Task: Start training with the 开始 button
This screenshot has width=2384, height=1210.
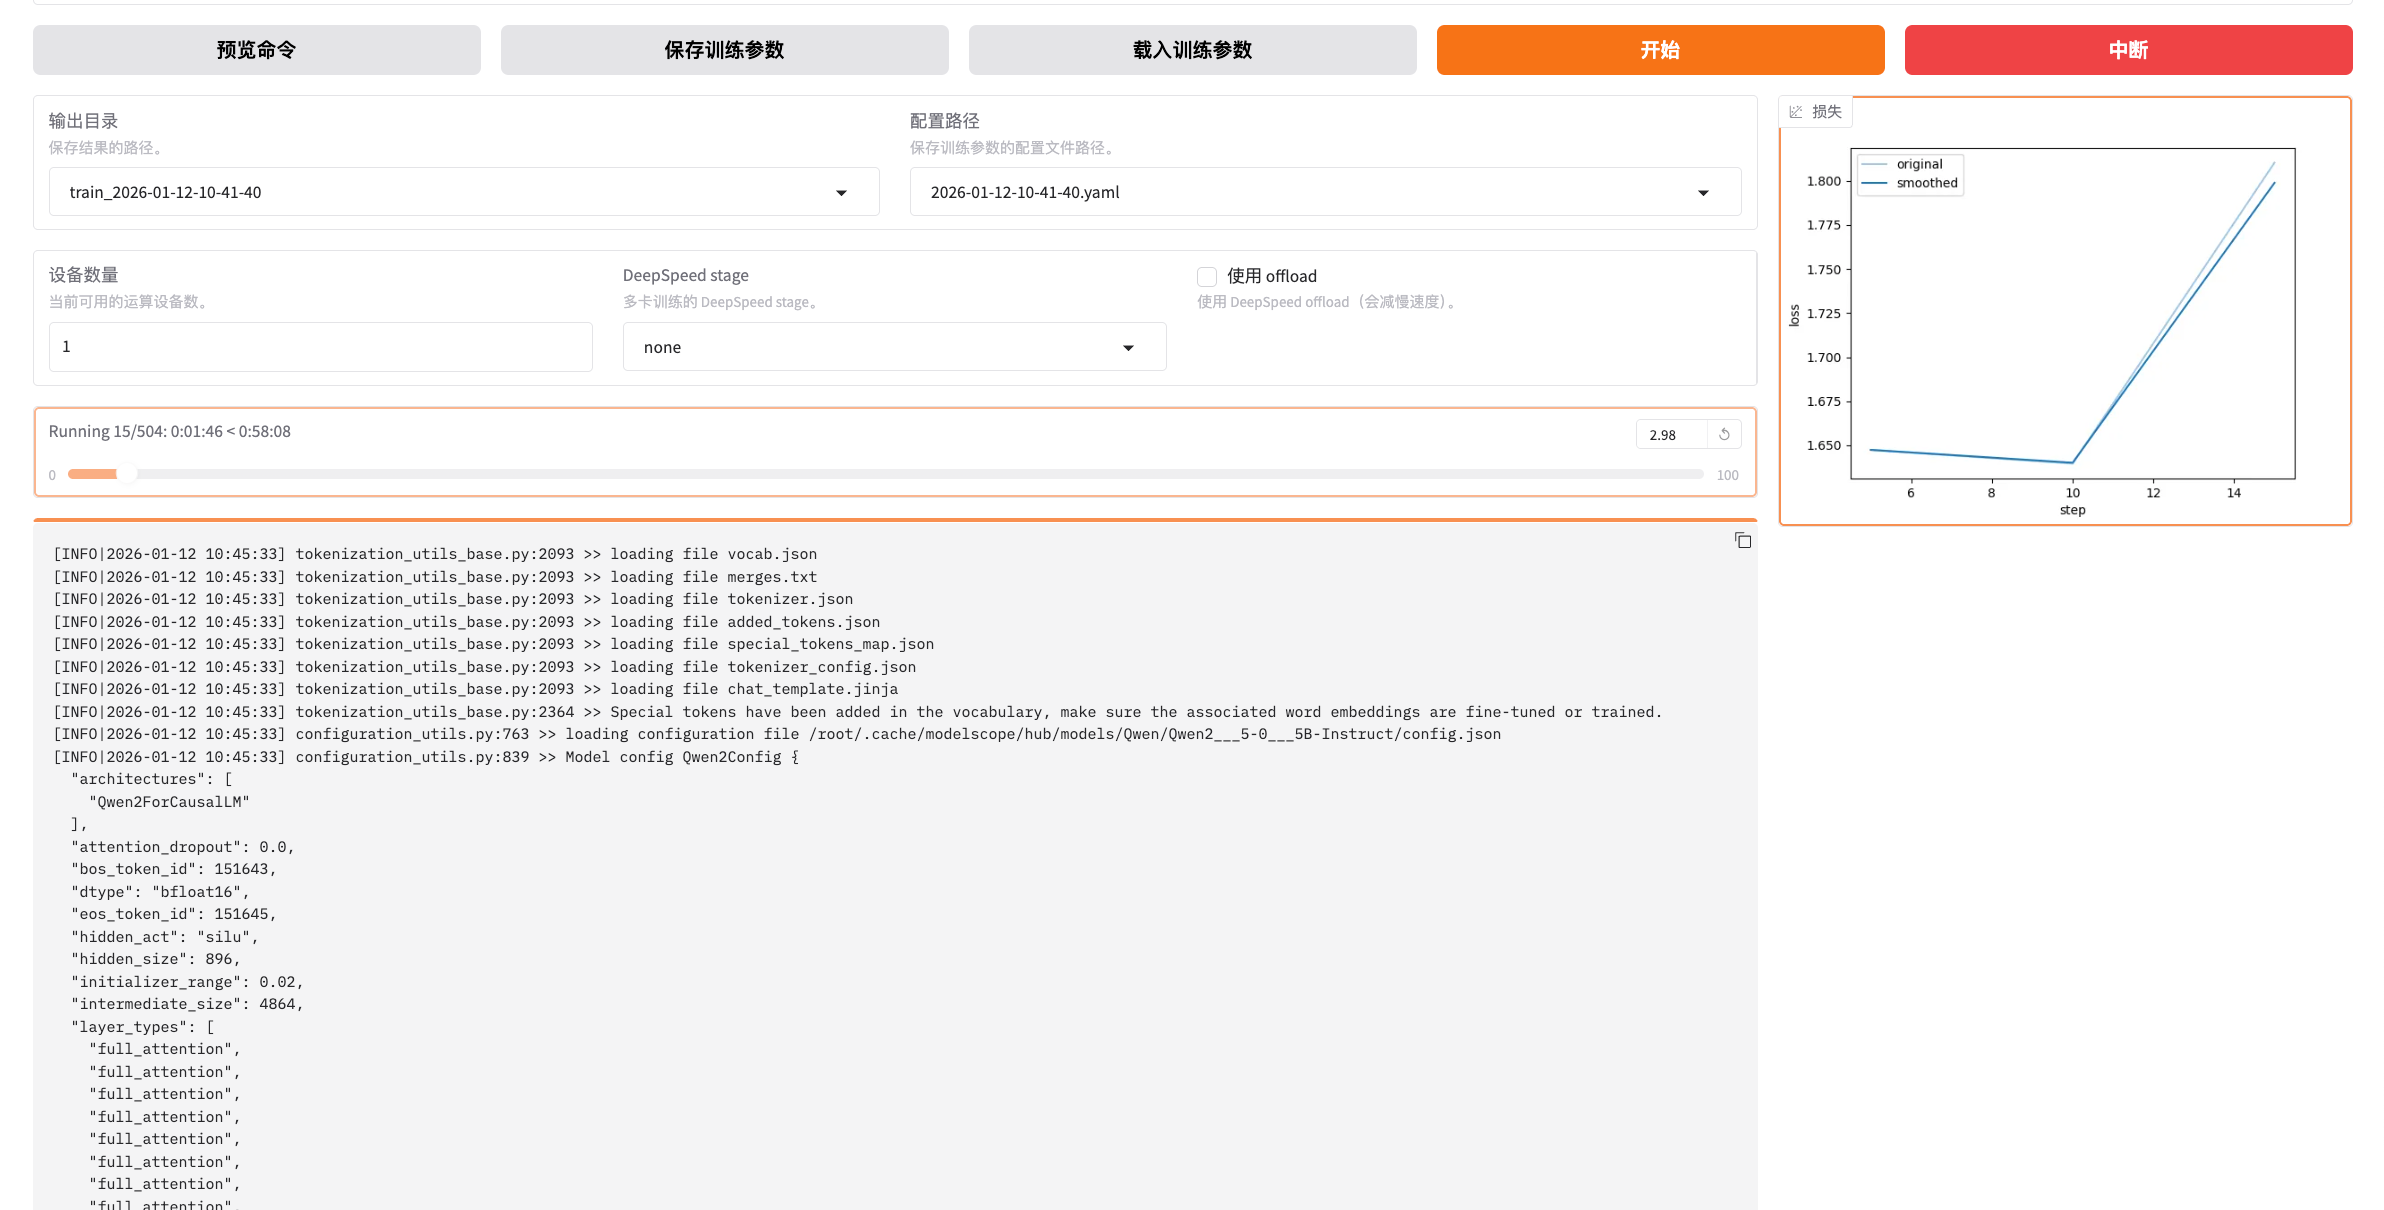Action: click(1660, 50)
